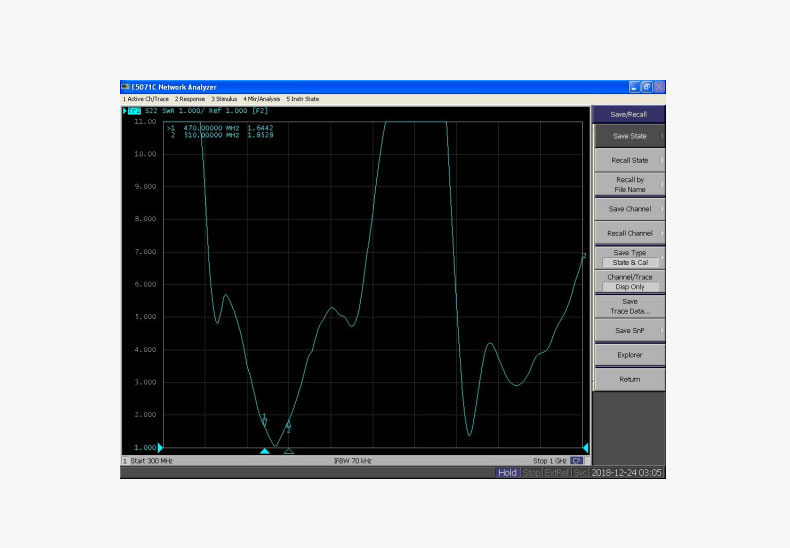Image resolution: width=790 pixels, height=548 pixels.
Task: Click the ExtRef status indicator
Action: pyautogui.click(x=557, y=472)
